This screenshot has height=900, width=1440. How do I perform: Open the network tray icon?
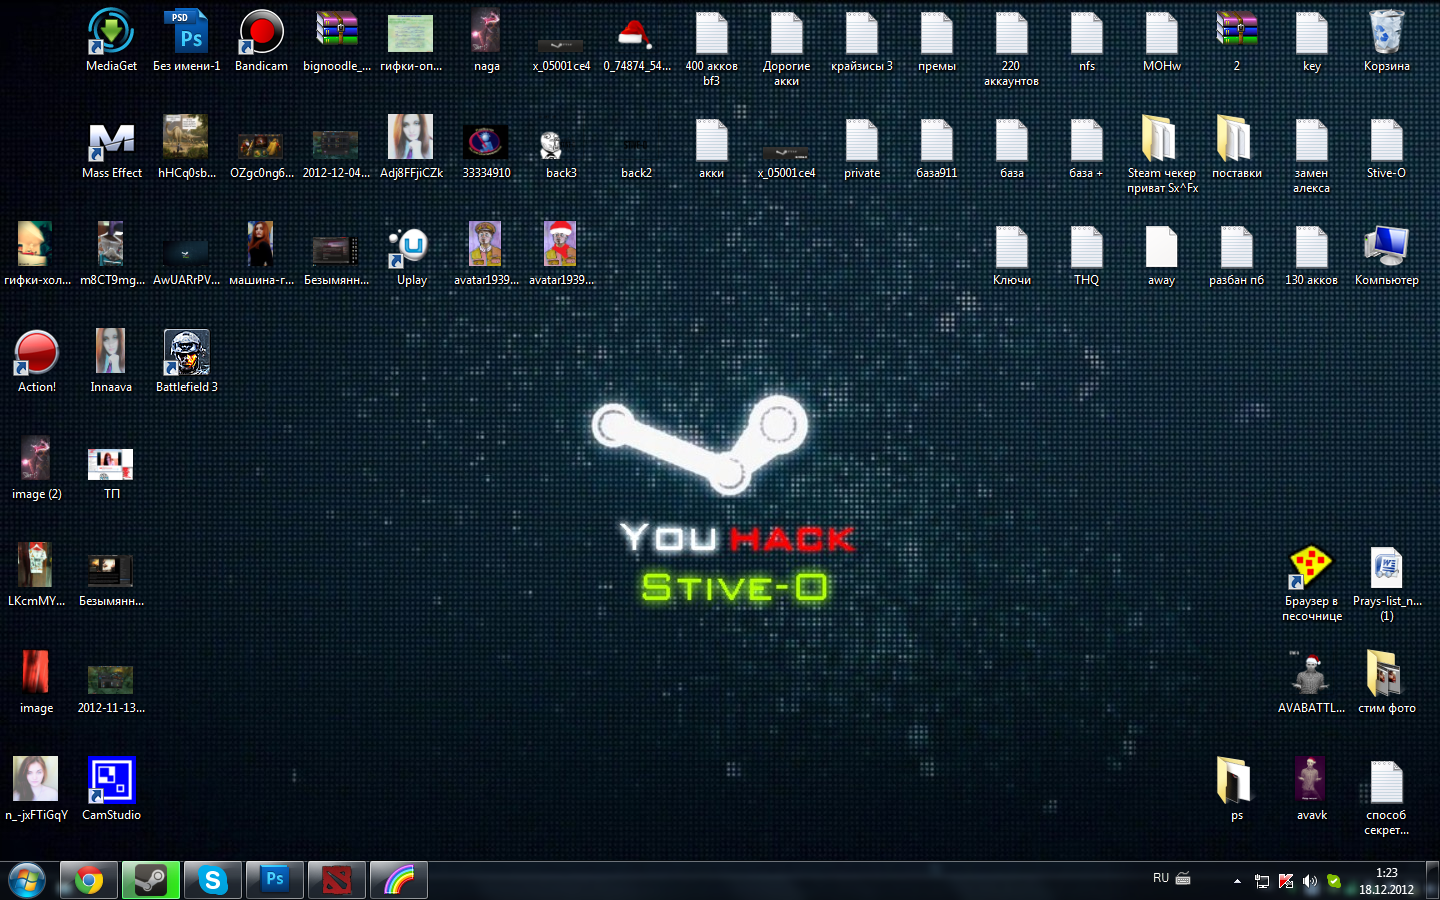point(1262,881)
